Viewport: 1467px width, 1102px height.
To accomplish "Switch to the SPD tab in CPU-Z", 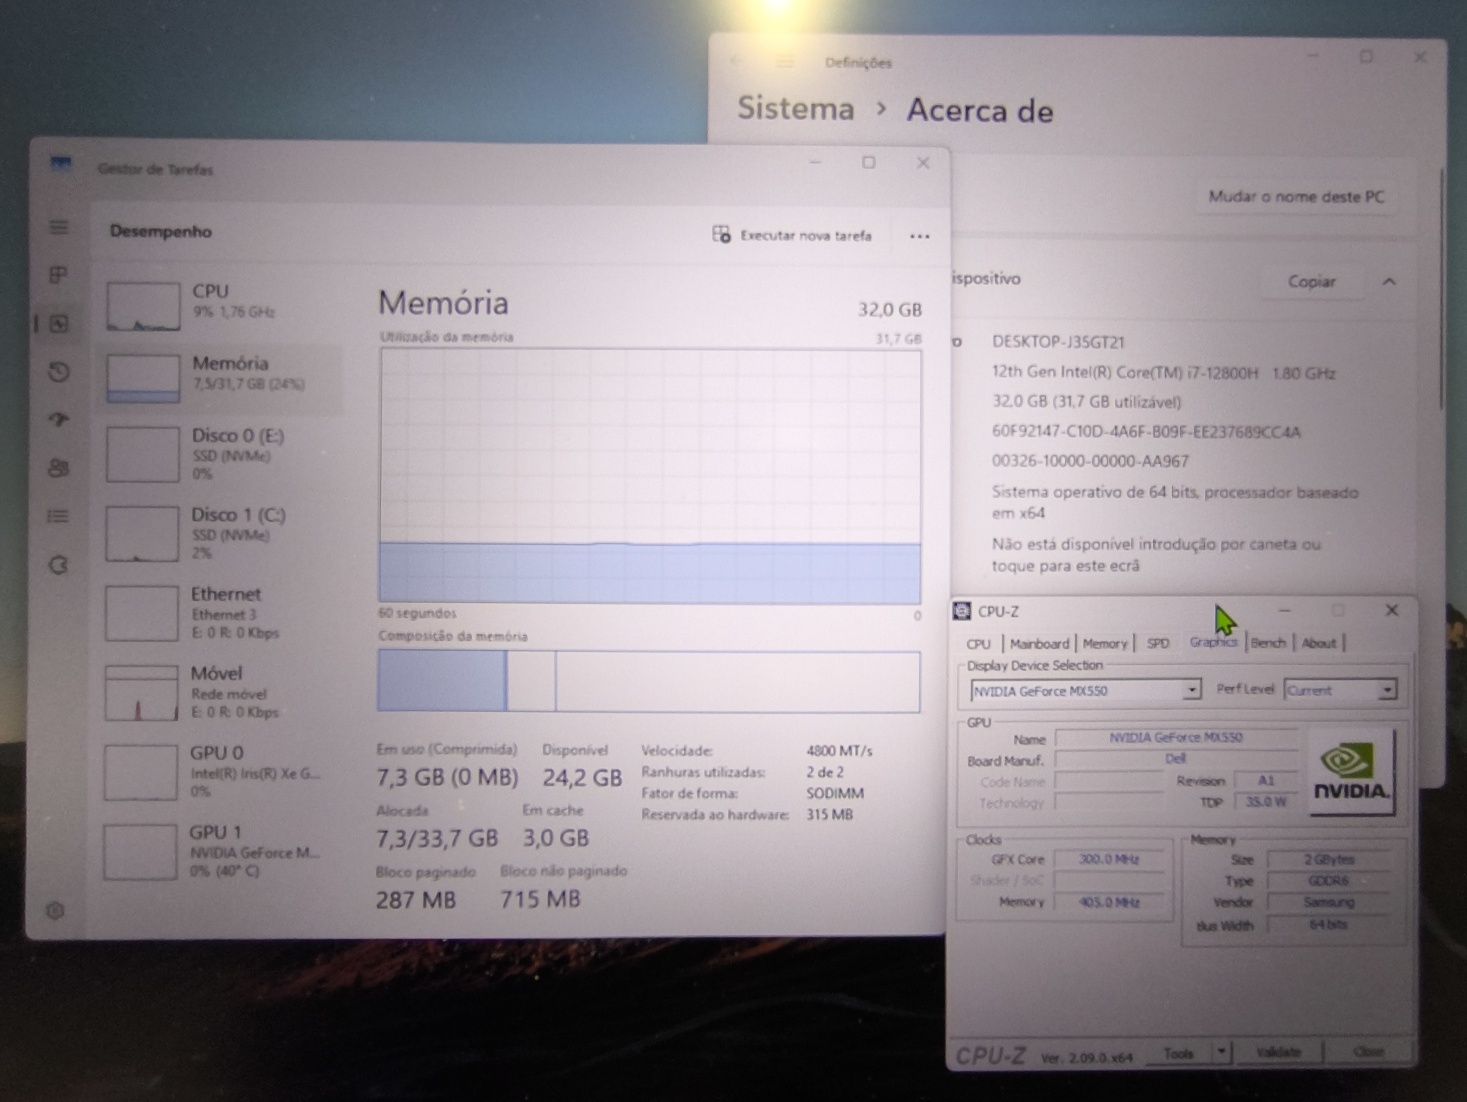I will 1158,643.
